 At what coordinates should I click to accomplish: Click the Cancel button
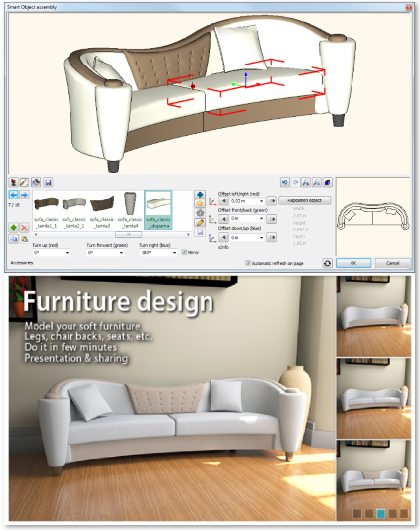pos(393,263)
